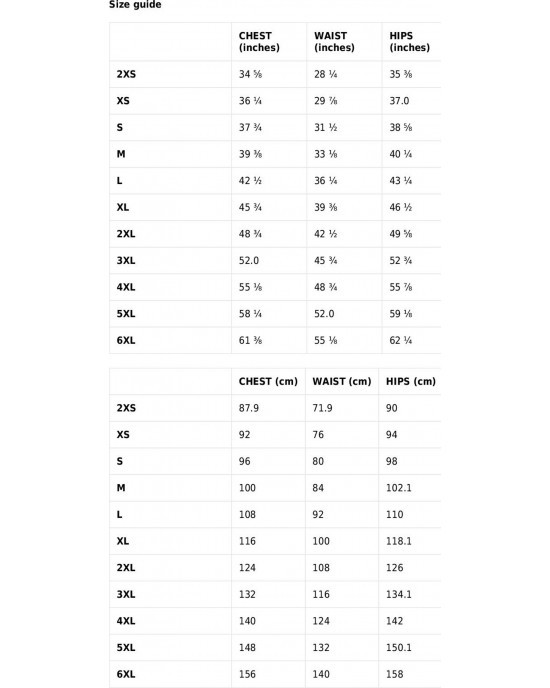Click the S waist value 31 ½

(325, 128)
